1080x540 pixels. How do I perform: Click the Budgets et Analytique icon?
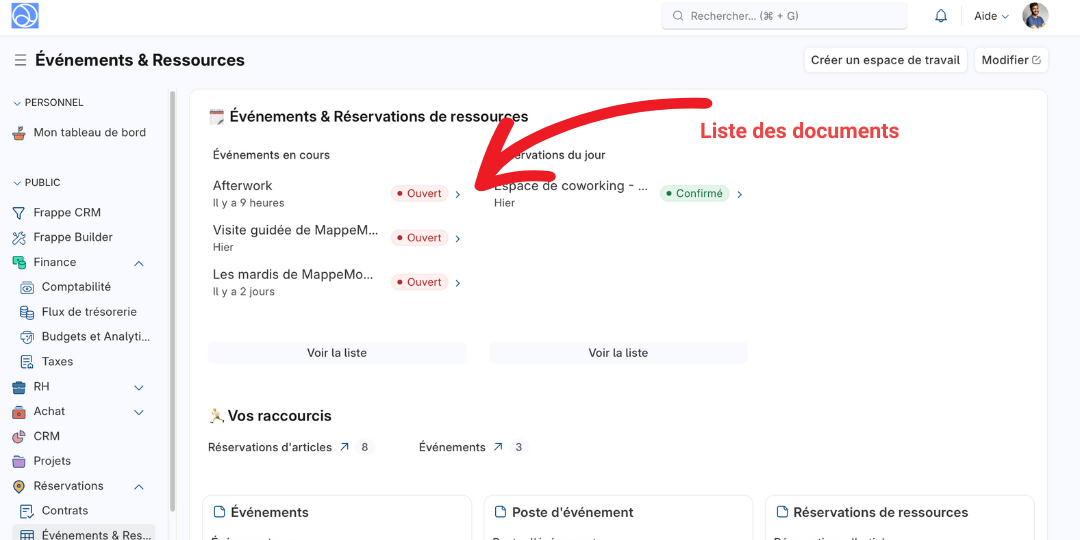coord(27,337)
